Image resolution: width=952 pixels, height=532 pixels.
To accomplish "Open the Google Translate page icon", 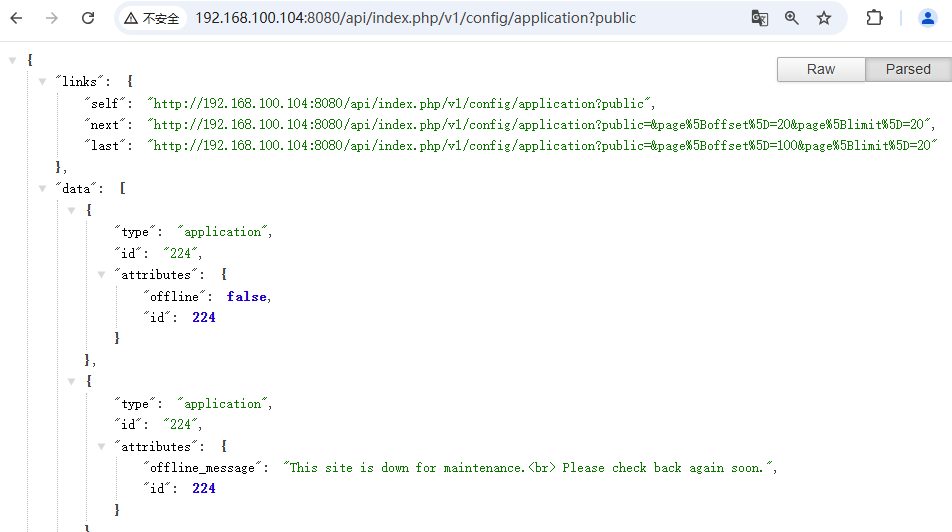I will pyautogui.click(x=760, y=18).
